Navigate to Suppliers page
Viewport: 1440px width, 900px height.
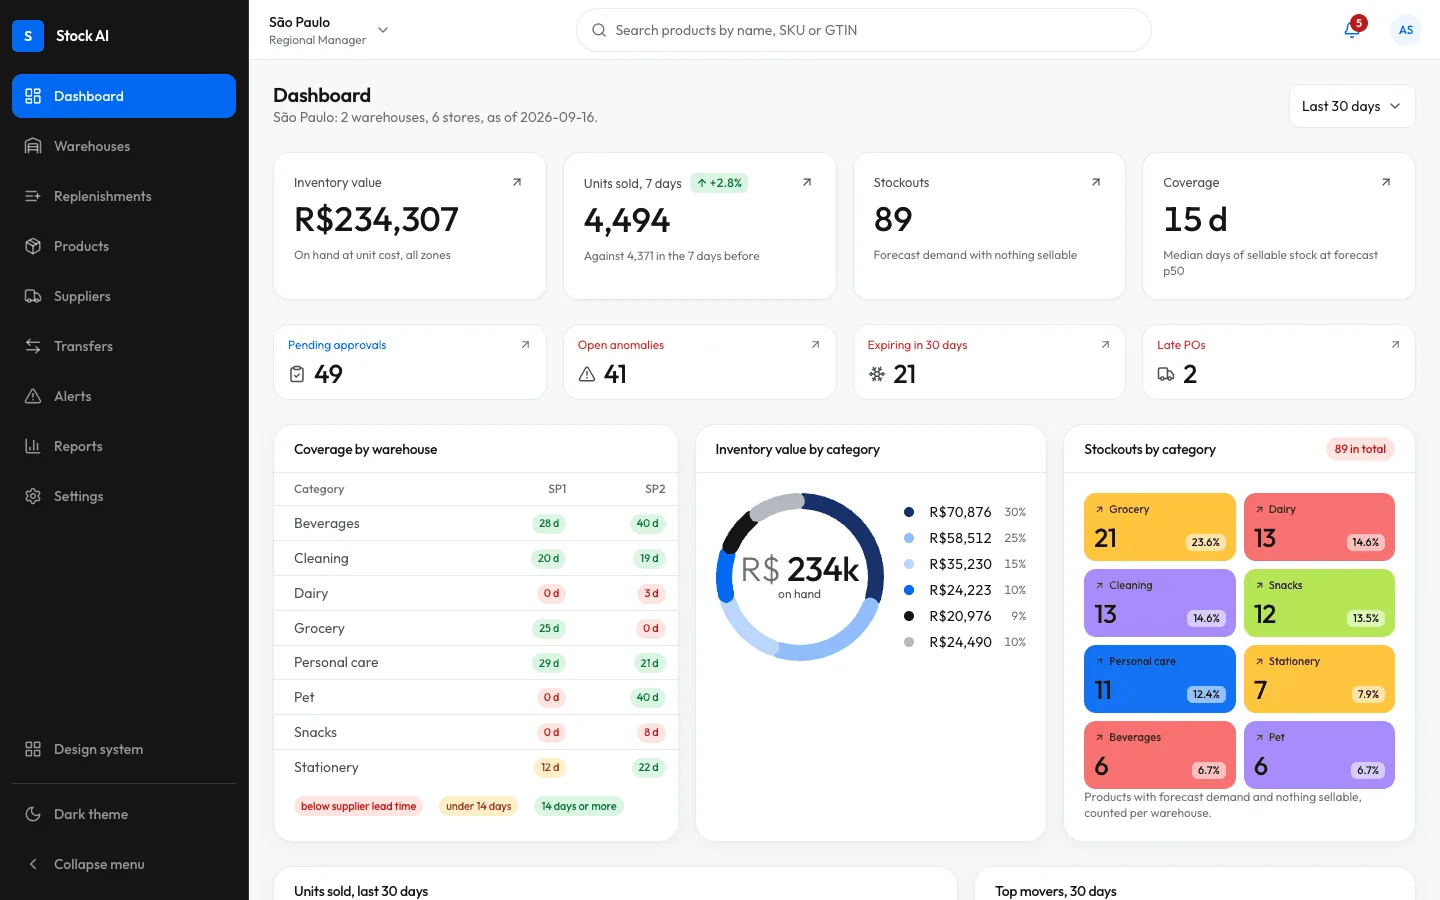tap(124, 296)
